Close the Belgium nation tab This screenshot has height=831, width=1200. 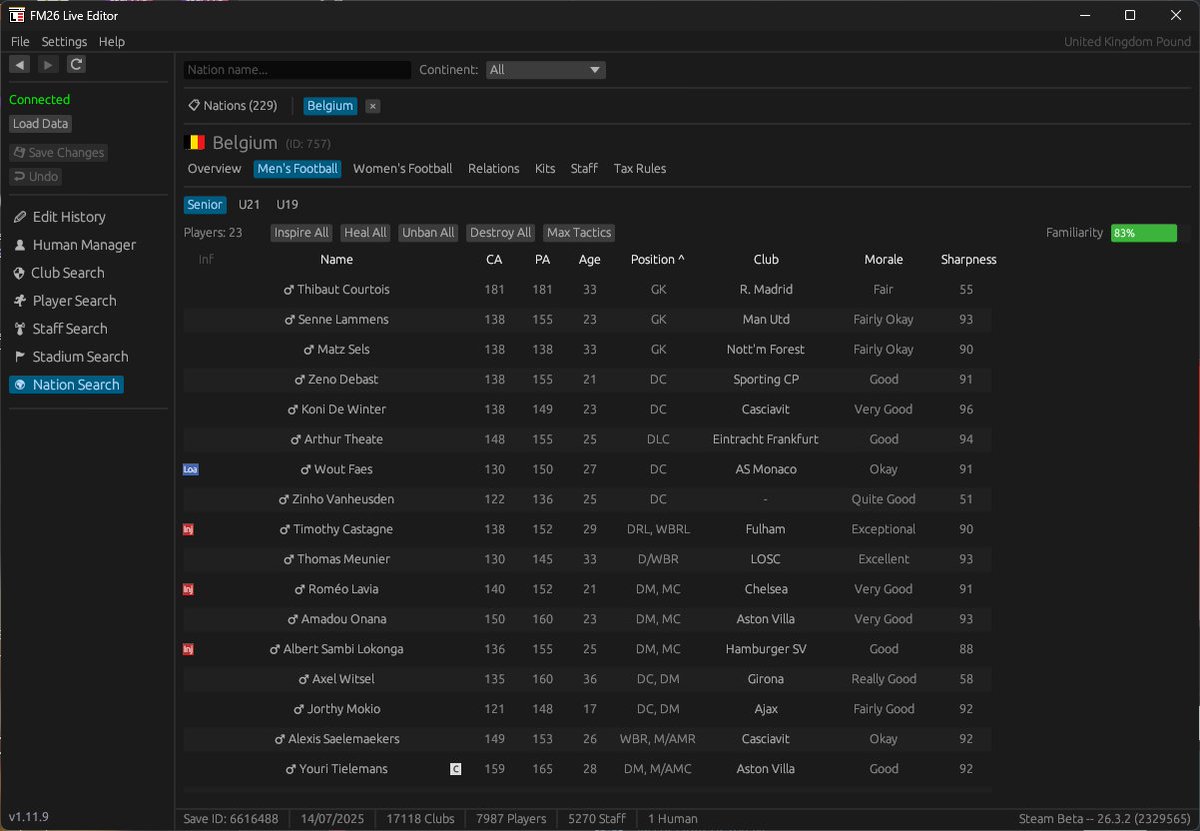click(x=372, y=106)
